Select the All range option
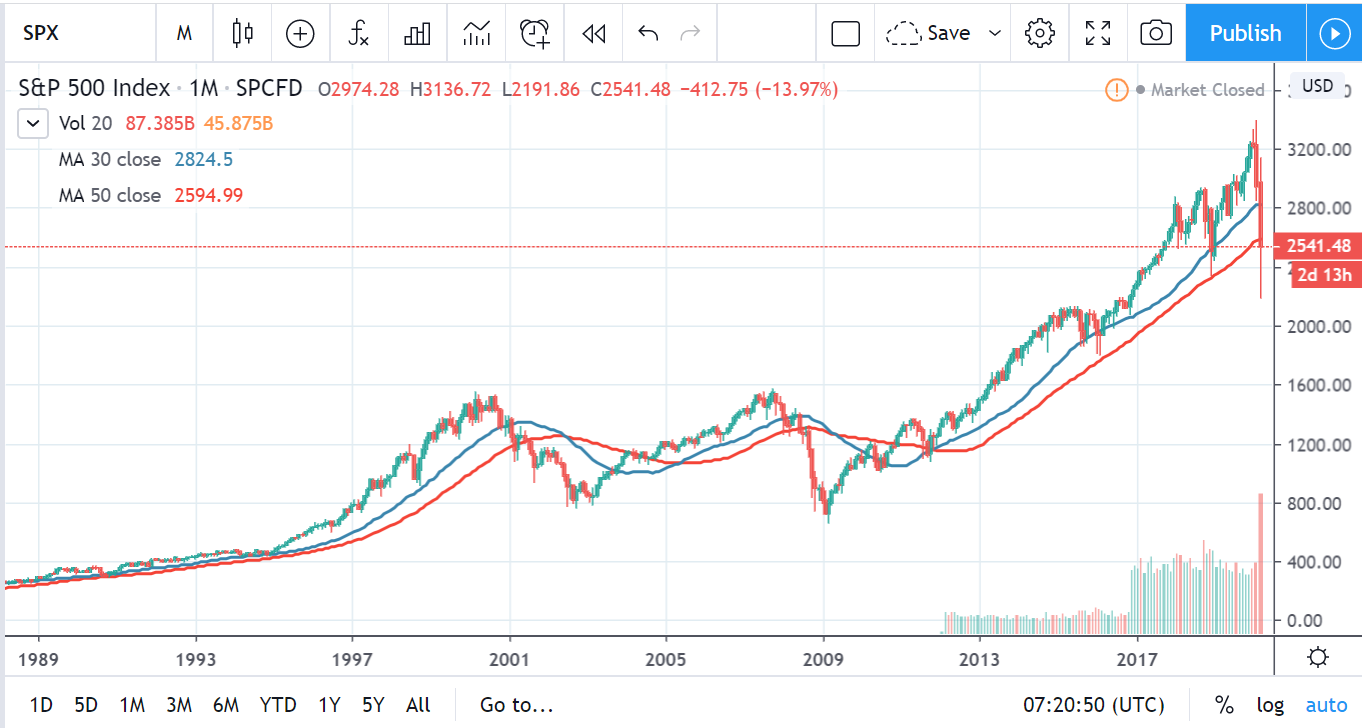 pos(418,704)
